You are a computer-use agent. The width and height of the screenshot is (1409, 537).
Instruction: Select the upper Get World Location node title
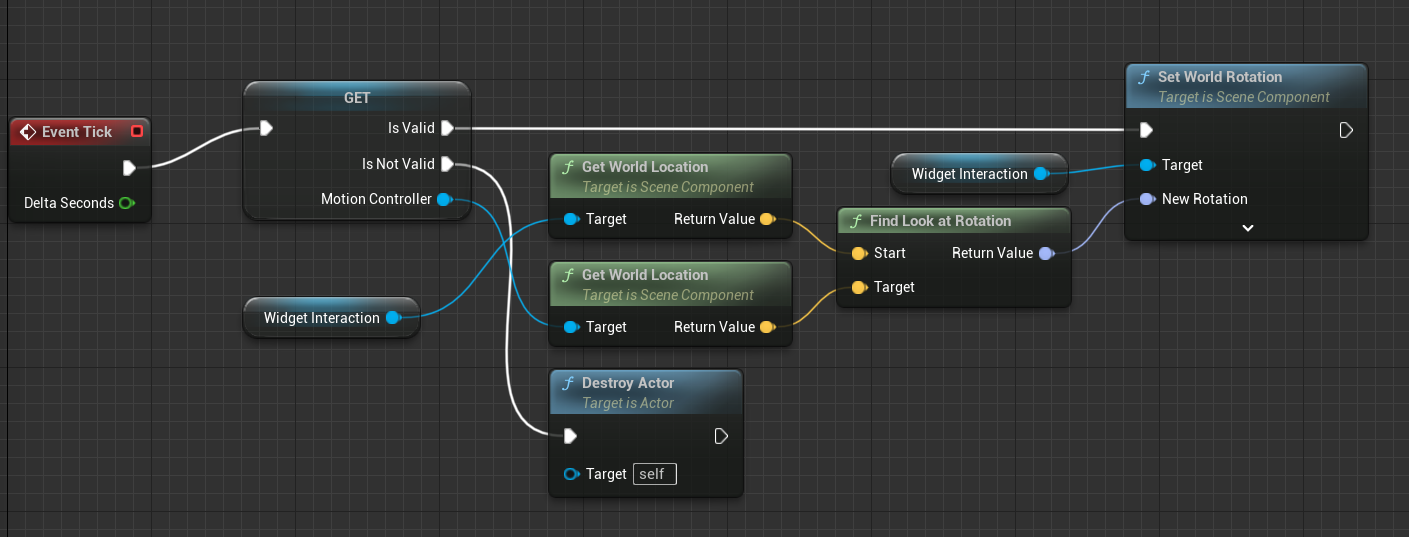[645, 167]
